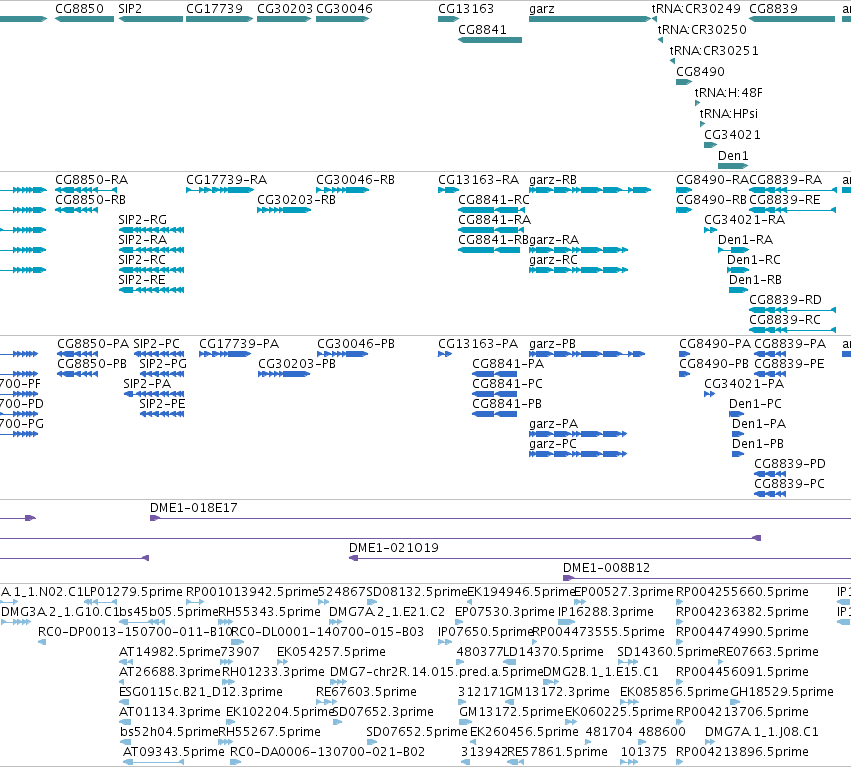Select the Den1 gene bar
The image size is (851, 767).
tap(733, 166)
